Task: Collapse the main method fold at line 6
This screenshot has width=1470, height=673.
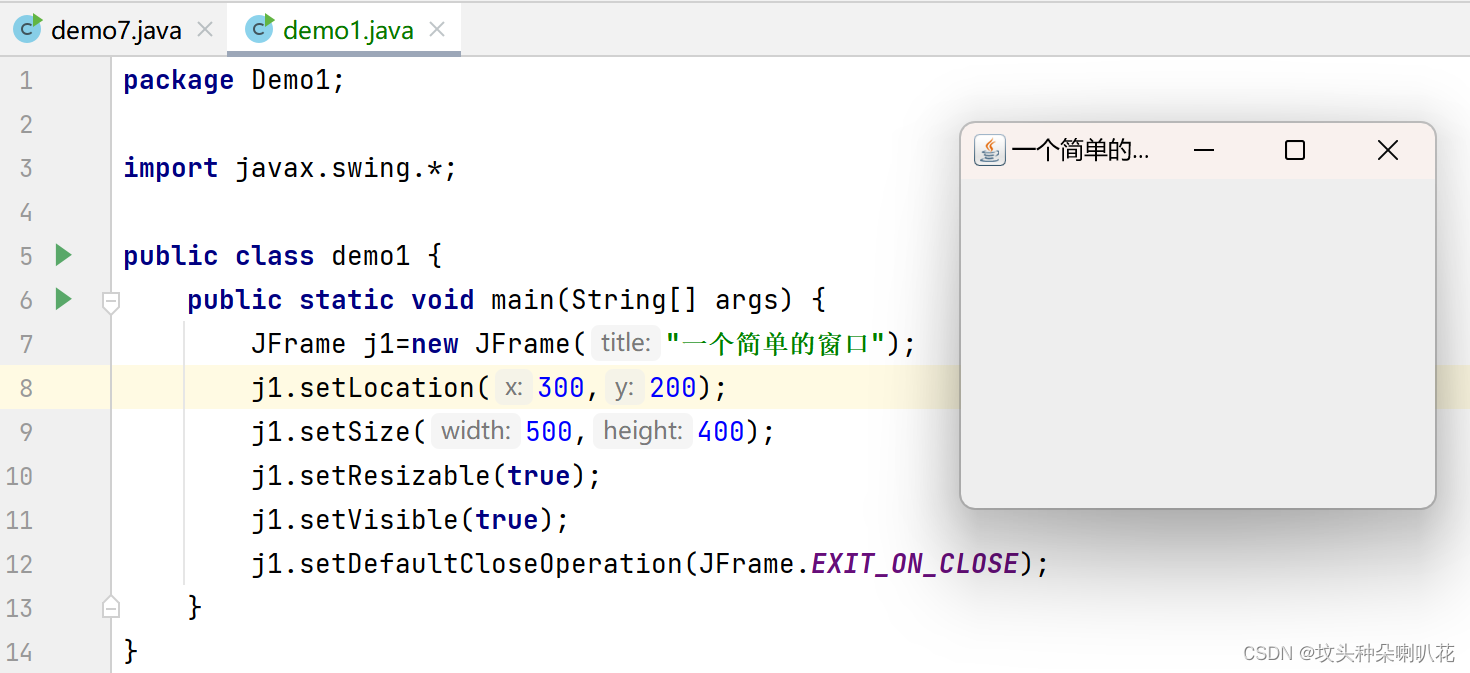Action: coord(111,301)
